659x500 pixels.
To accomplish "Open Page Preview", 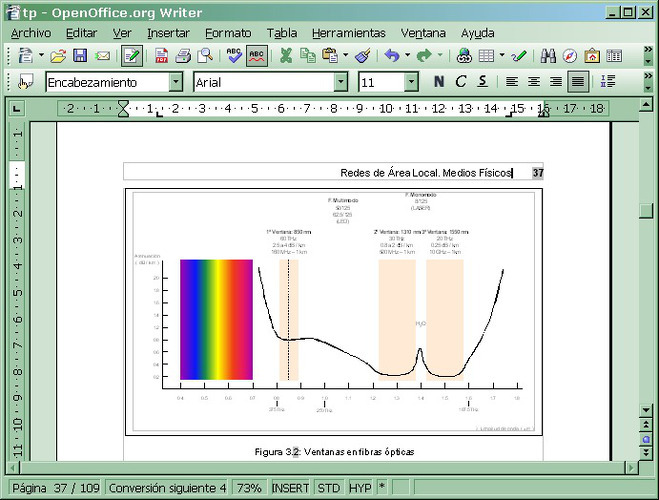I will [205, 56].
